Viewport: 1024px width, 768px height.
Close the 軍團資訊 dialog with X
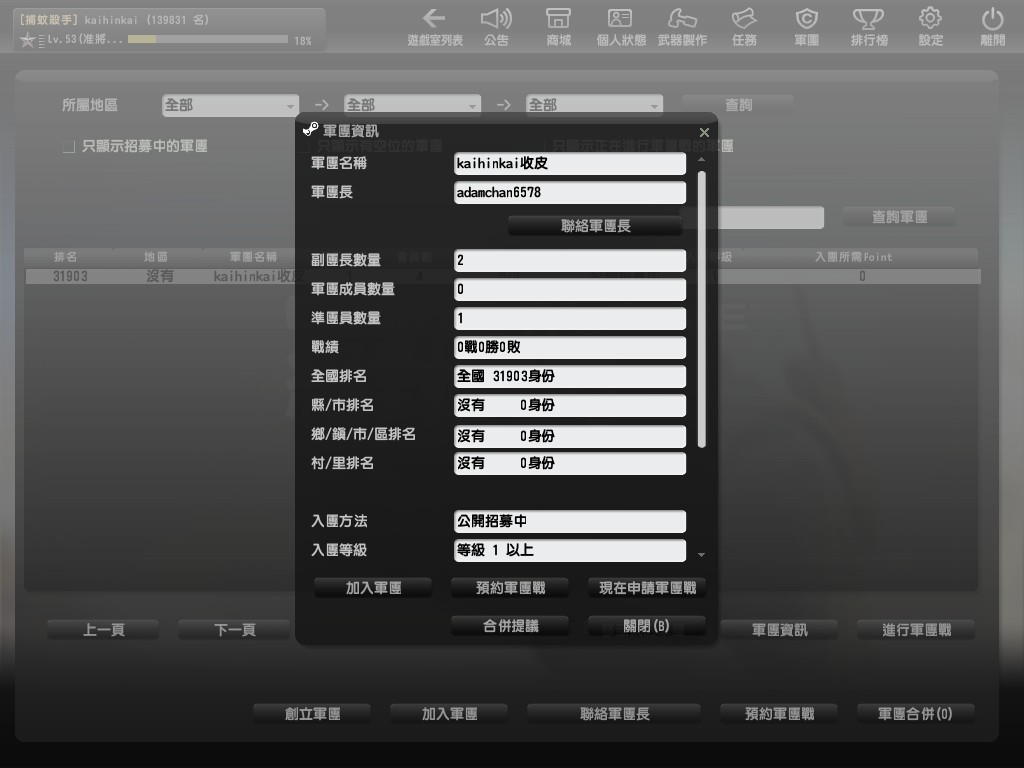tap(704, 132)
